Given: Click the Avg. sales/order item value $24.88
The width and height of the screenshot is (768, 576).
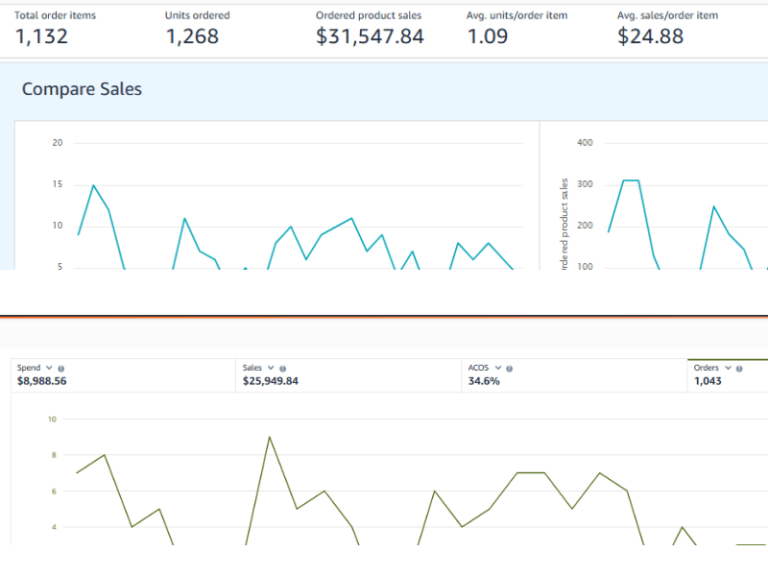Looking at the screenshot, I should [651, 36].
